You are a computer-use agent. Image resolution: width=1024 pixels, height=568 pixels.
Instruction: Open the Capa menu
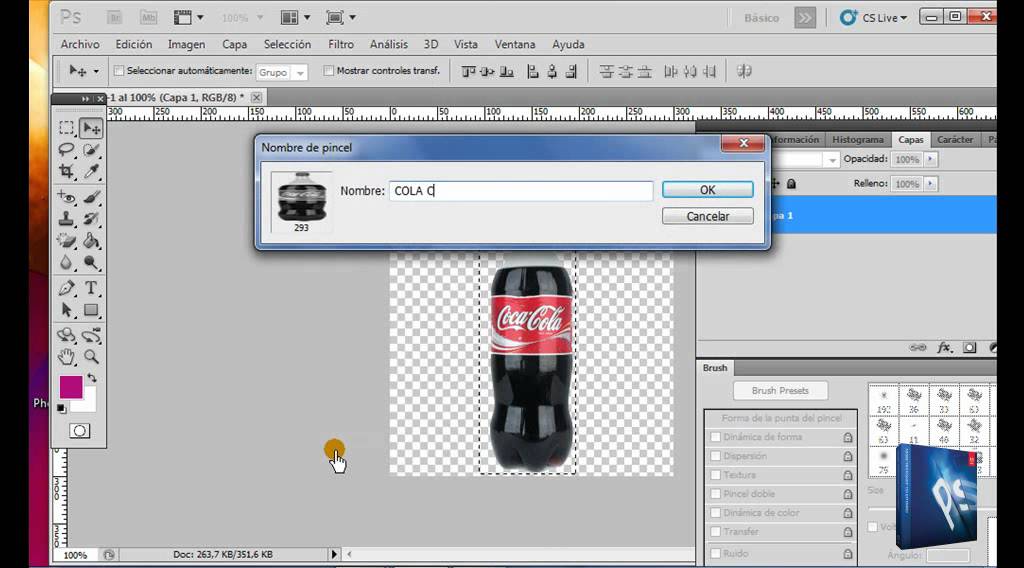[x=234, y=44]
